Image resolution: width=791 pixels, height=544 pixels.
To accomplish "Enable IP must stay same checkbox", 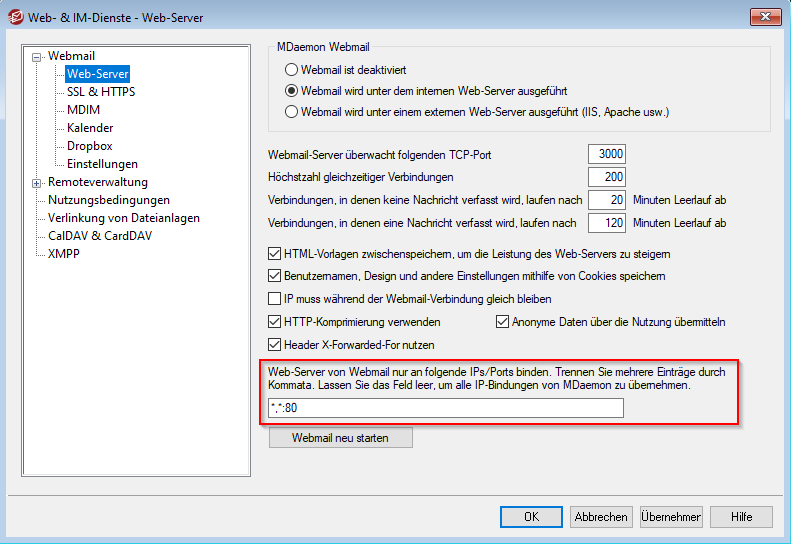I will point(275,299).
